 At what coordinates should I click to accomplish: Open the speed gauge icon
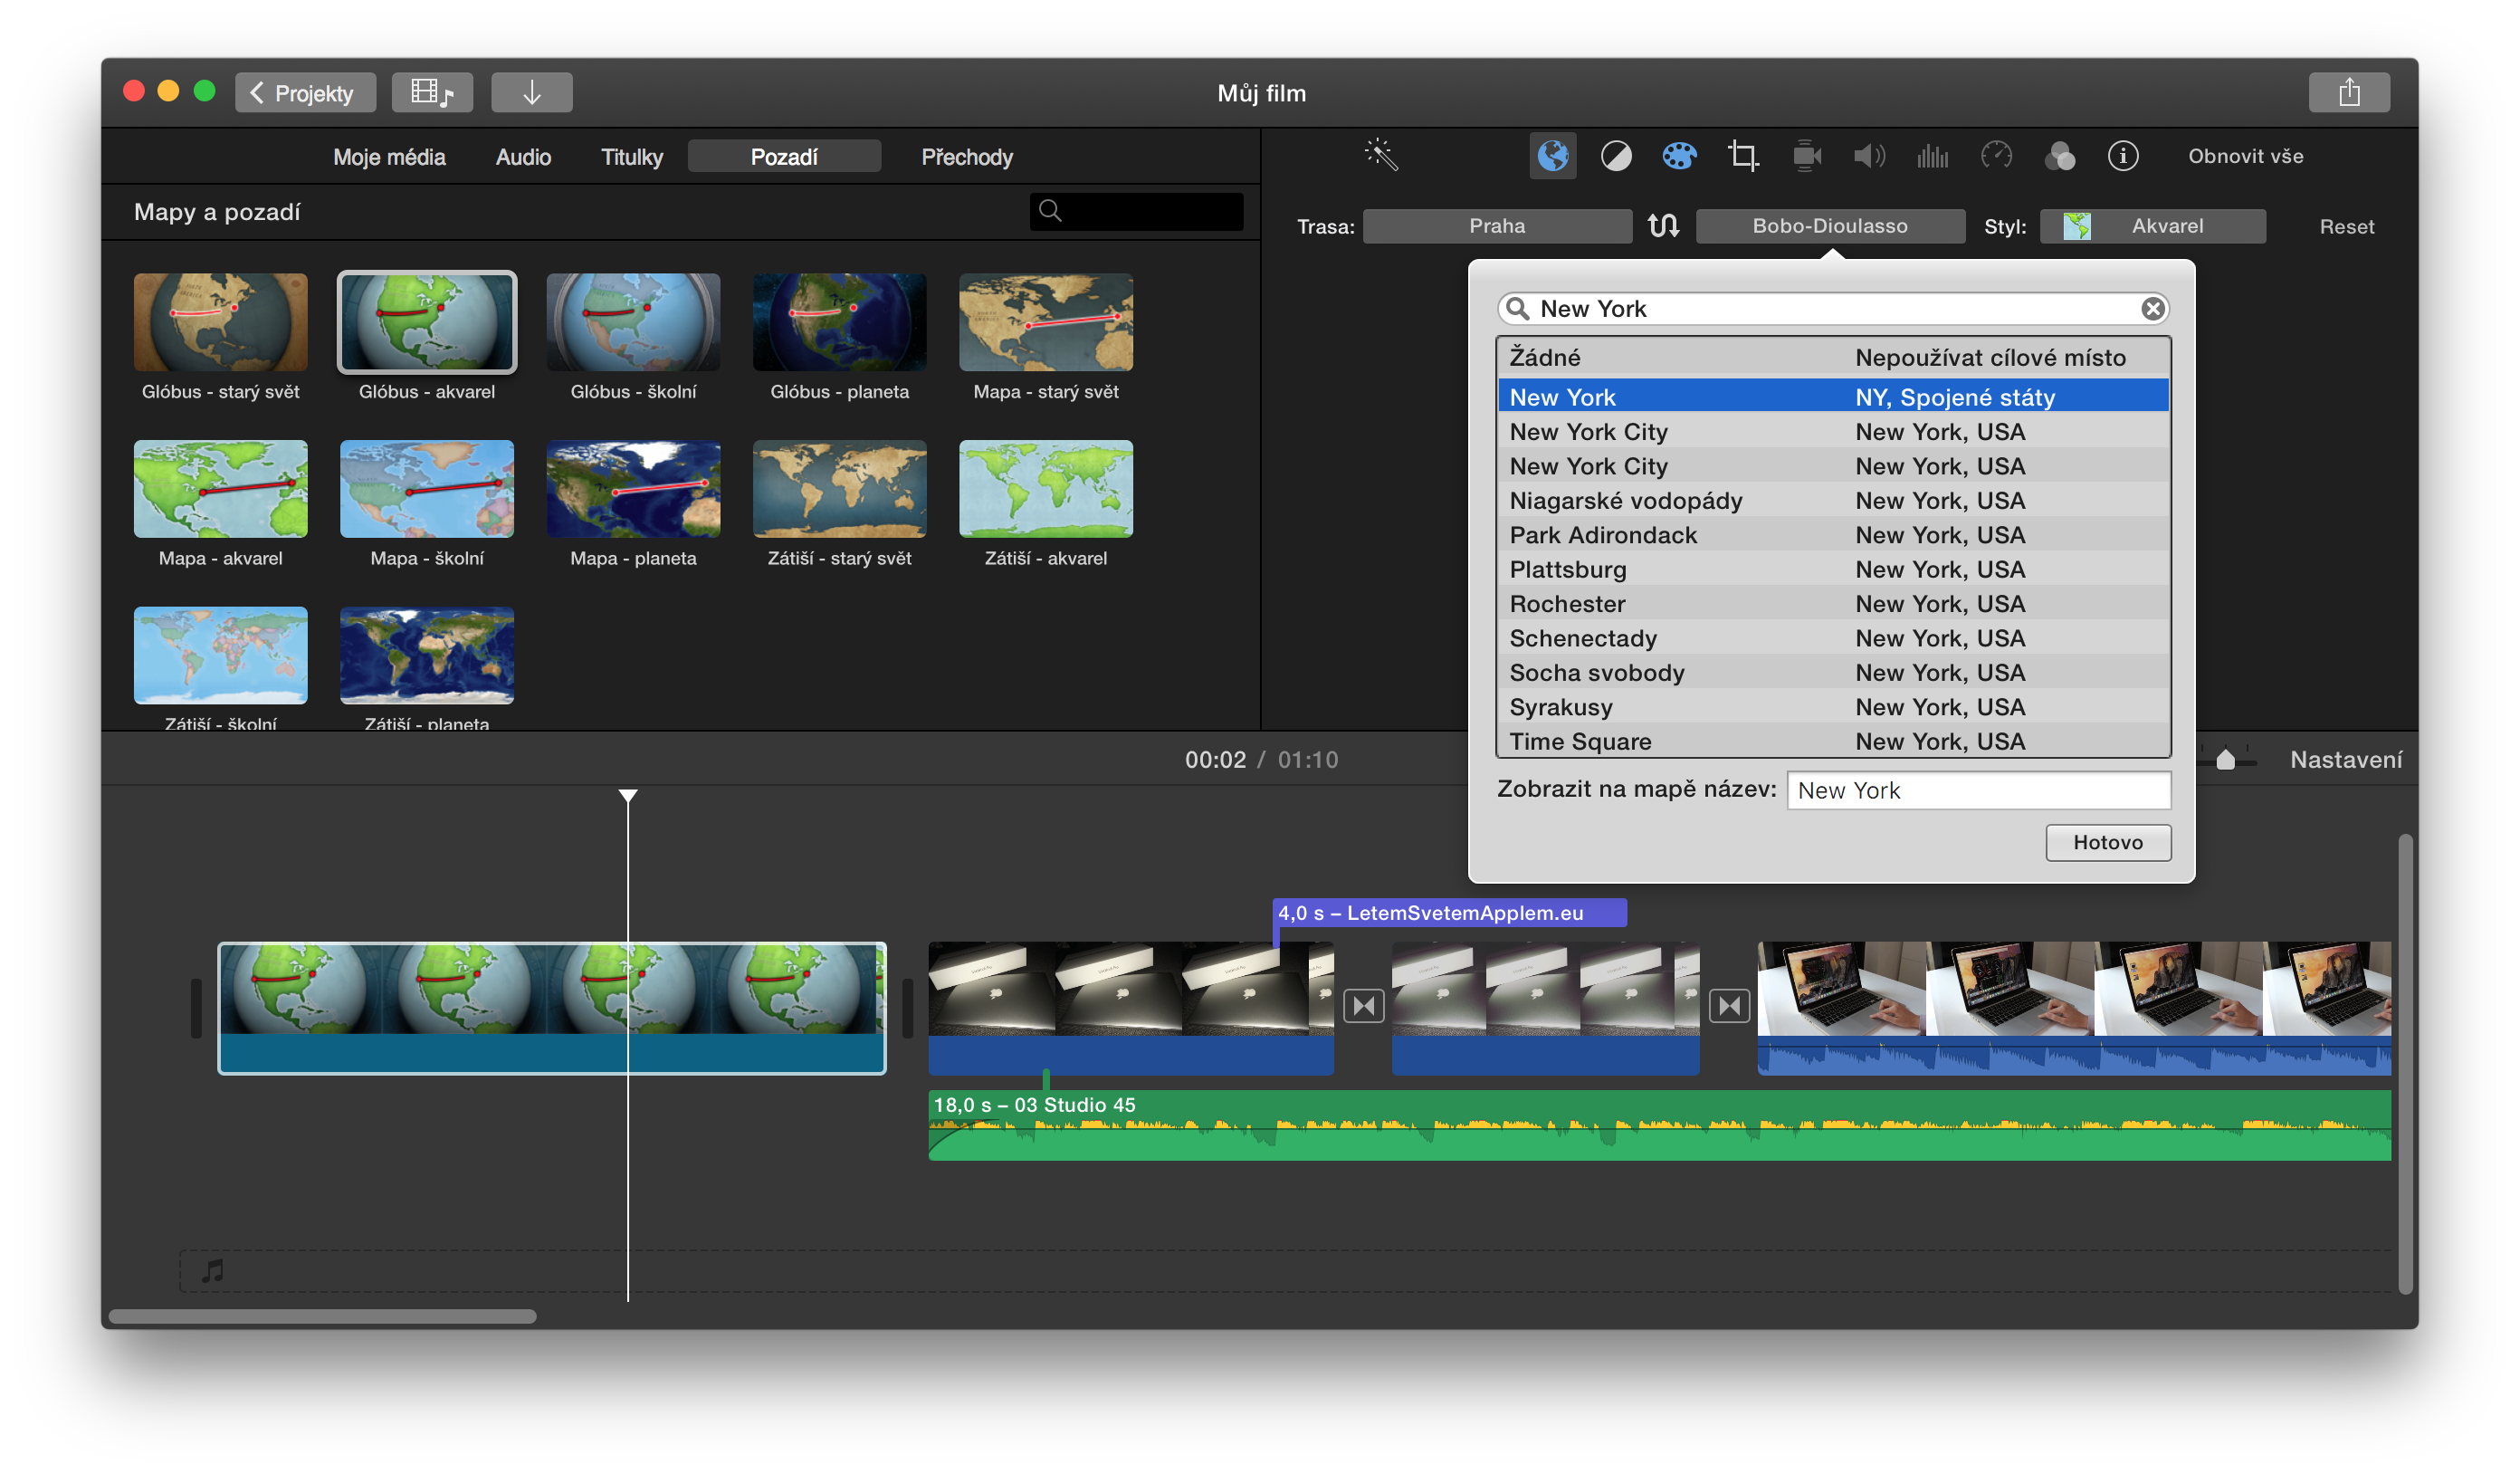click(1996, 156)
